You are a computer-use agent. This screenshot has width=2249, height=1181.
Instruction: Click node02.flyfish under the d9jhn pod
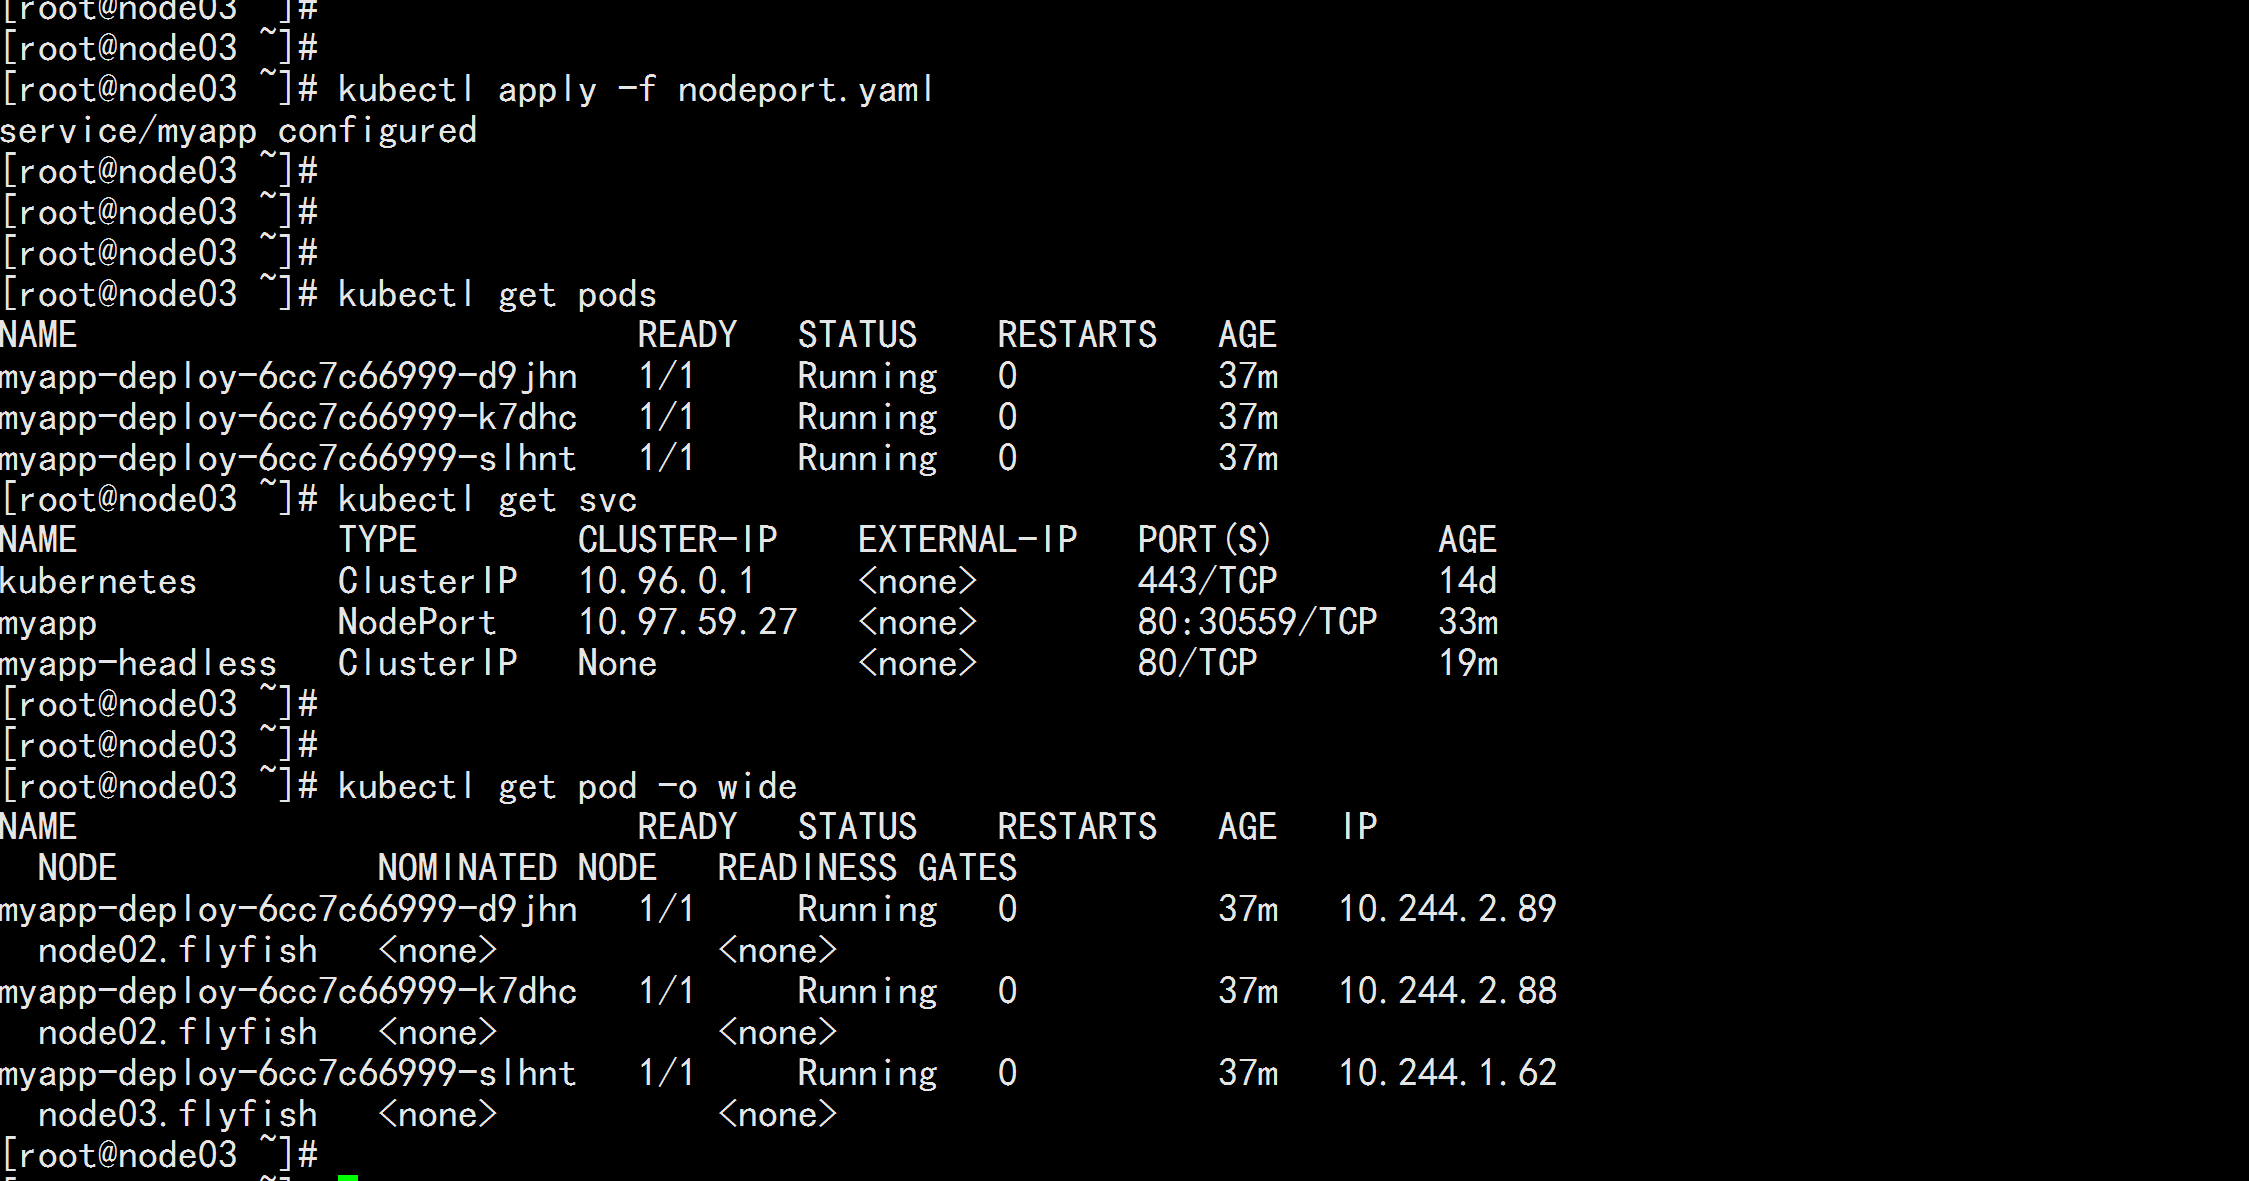pos(177,951)
